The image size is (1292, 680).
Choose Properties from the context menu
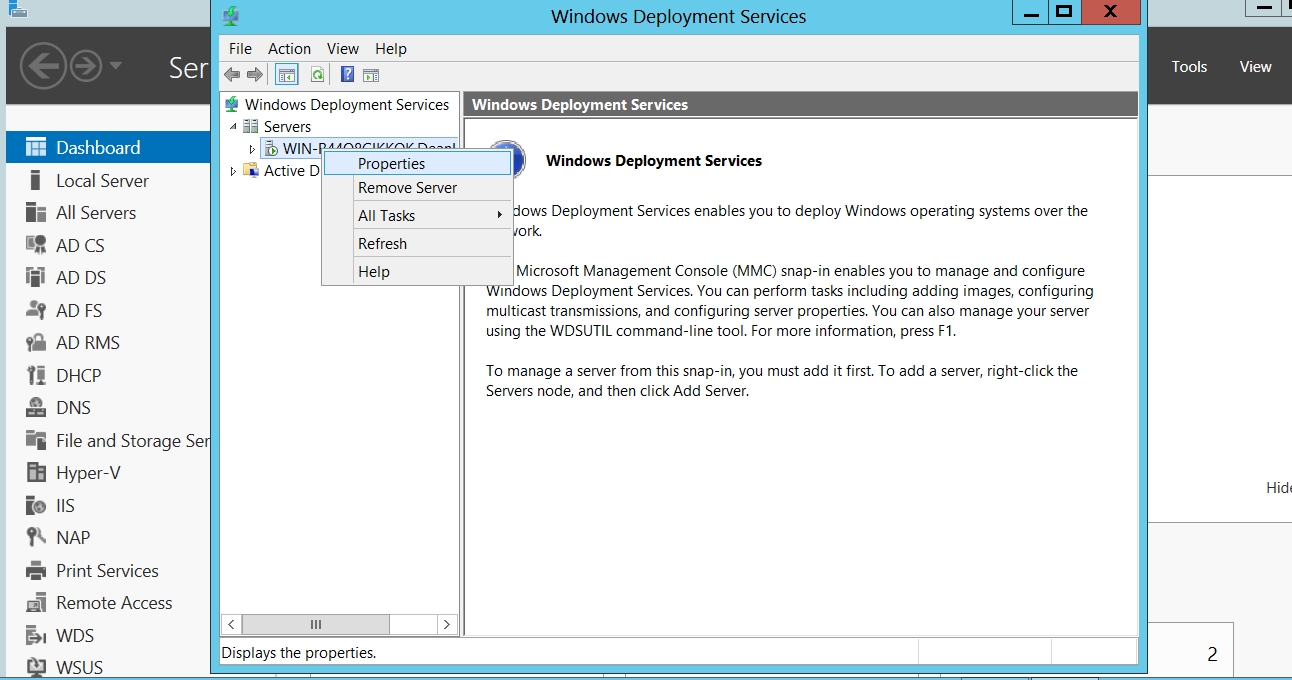pyautogui.click(x=391, y=164)
